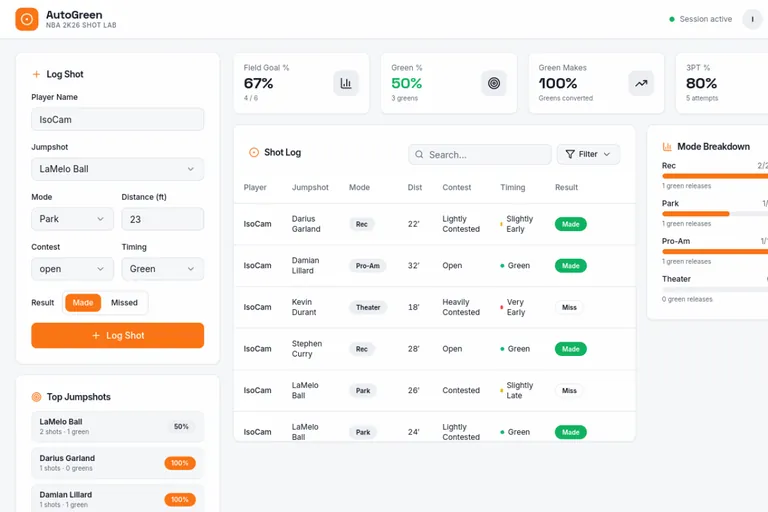The image size is (768, 512).
Task: Click Made badge in Stephen Curry row
Action: coord(571,349)
